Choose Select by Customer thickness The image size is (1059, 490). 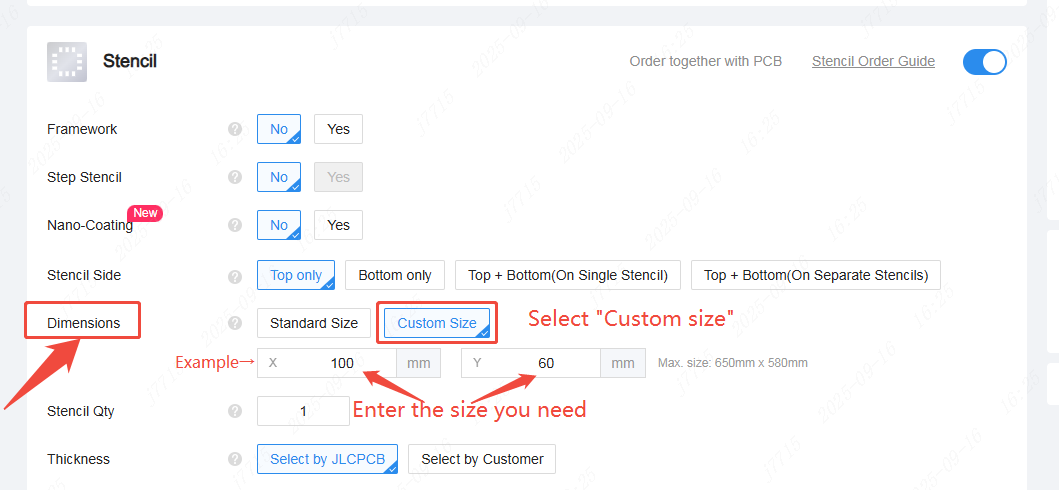point(482,459)
